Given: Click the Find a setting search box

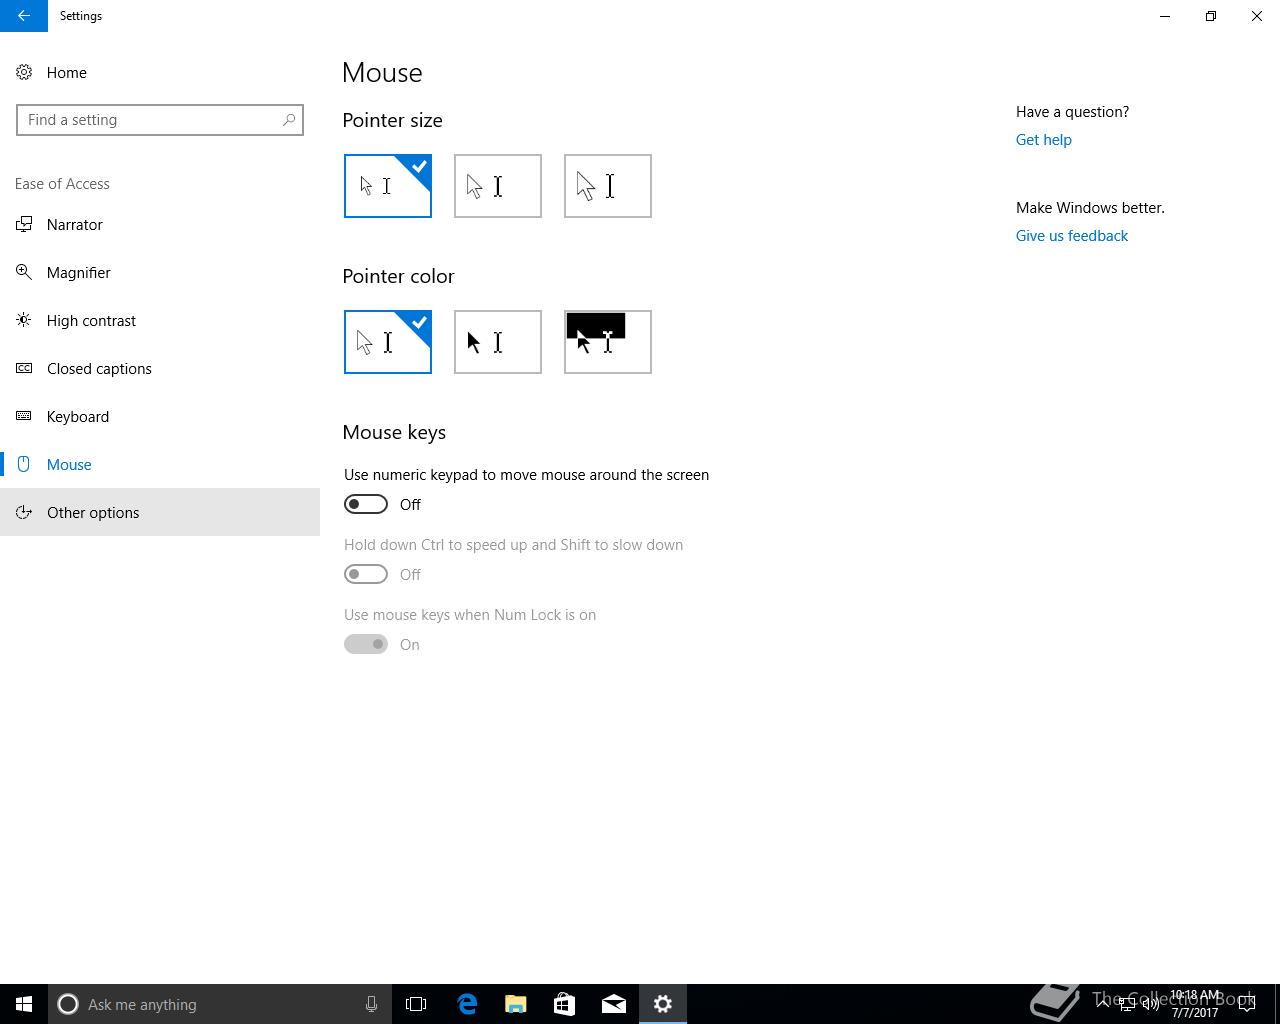Looking at the screenshot, I should (160, 120).
